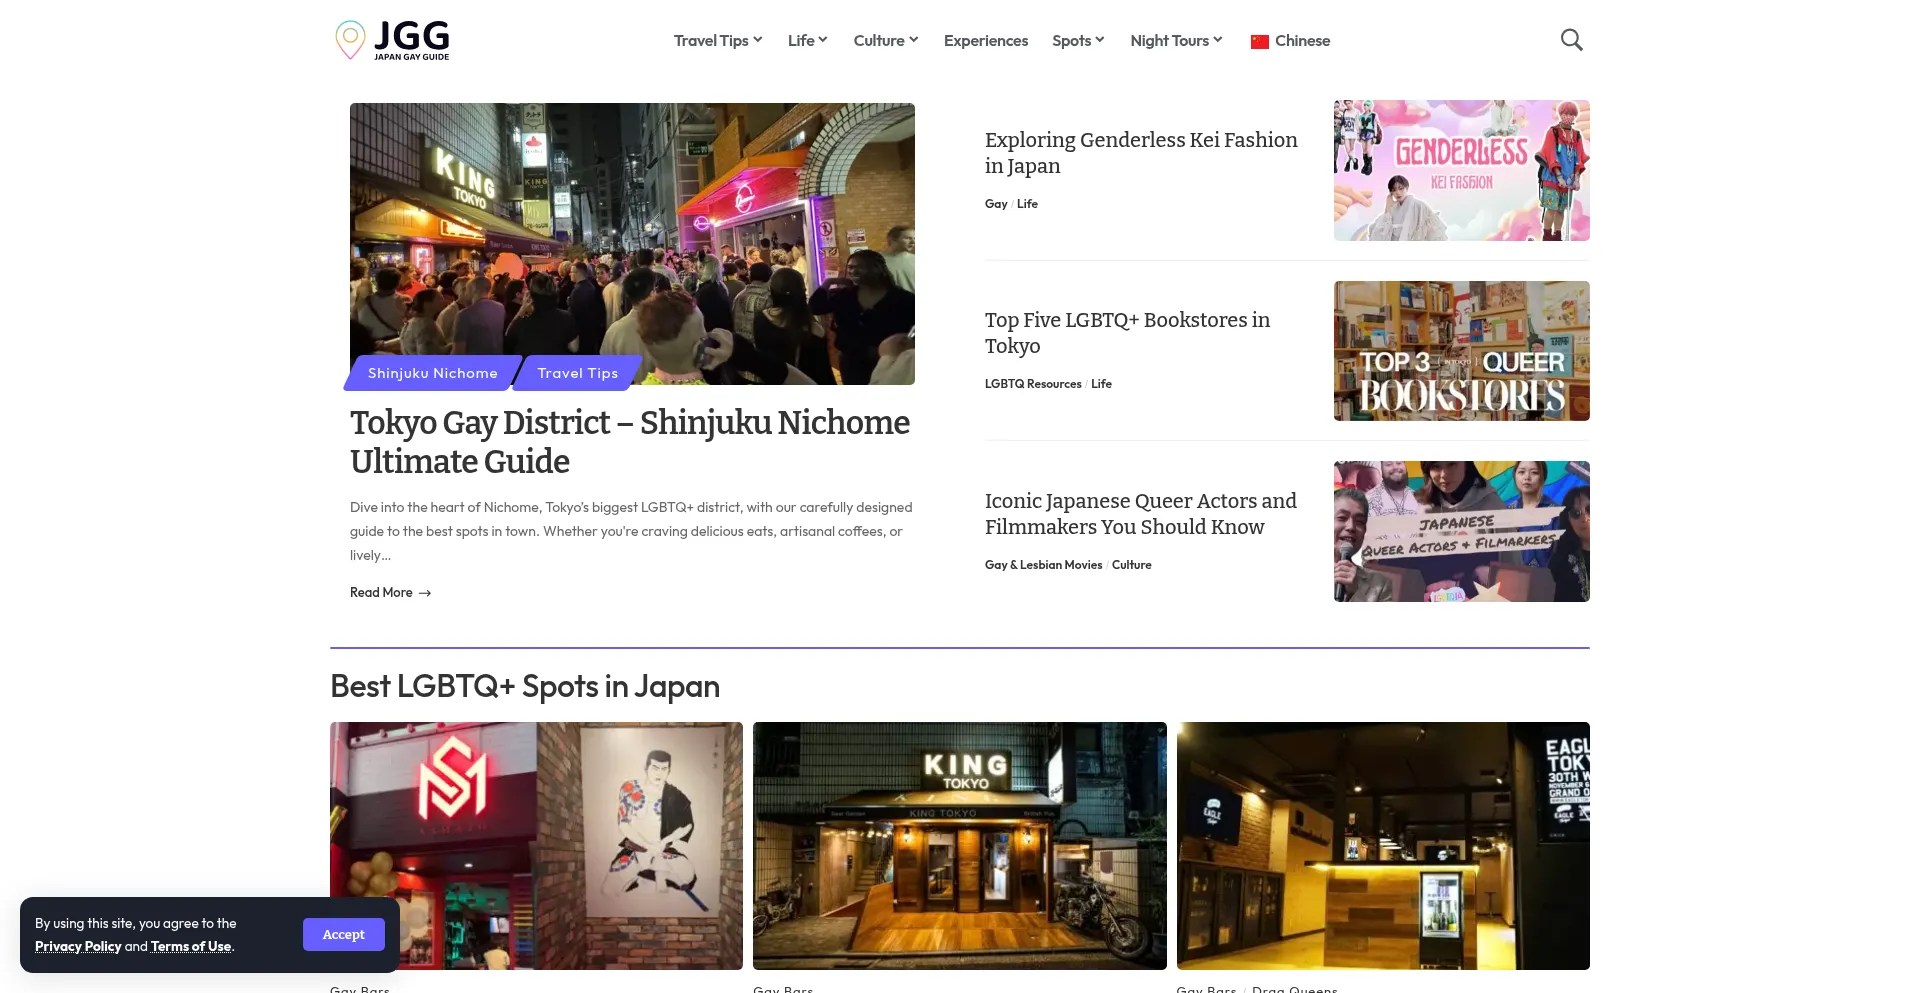Open the Terms of Use link
Viewport: 1920px width, 993px height.
[x=191, y=947]
